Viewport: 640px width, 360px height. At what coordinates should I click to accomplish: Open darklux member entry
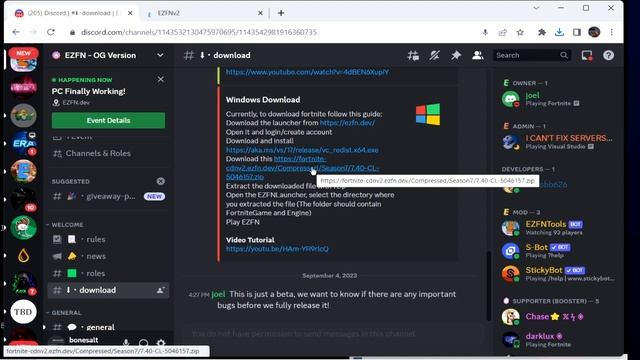point(557,340)
